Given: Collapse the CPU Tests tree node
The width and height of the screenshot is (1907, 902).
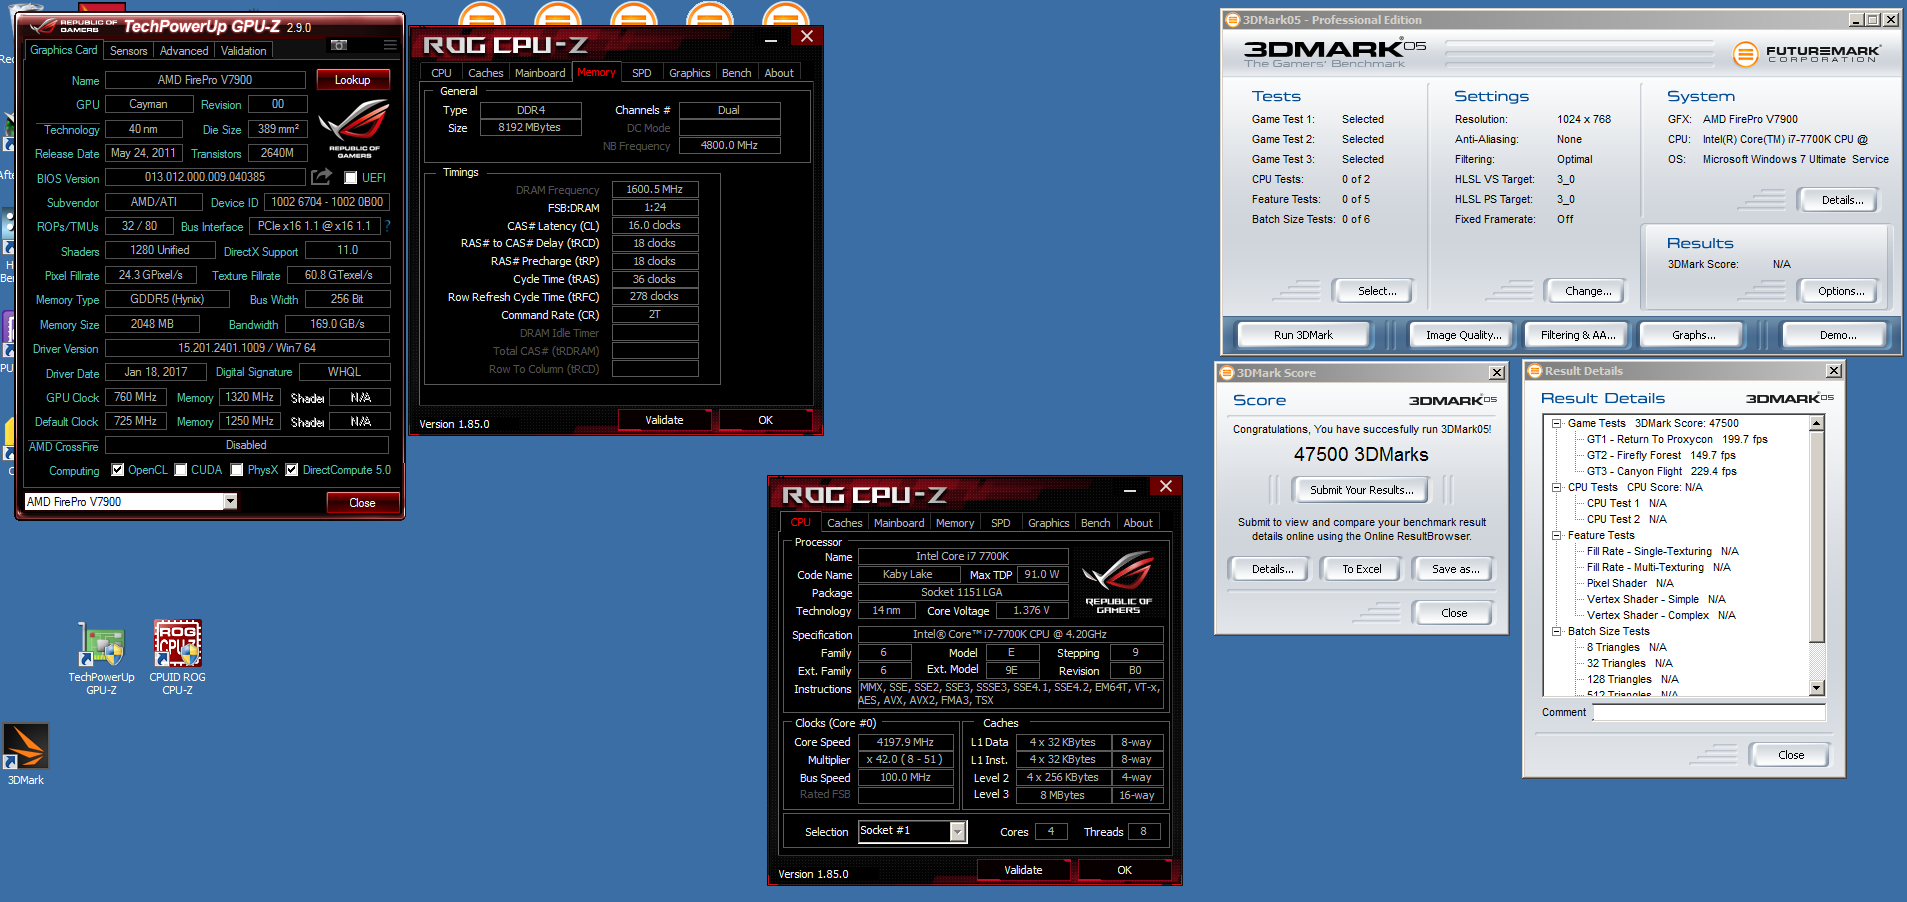Looking at the screenshot, I should (1557, 487).
